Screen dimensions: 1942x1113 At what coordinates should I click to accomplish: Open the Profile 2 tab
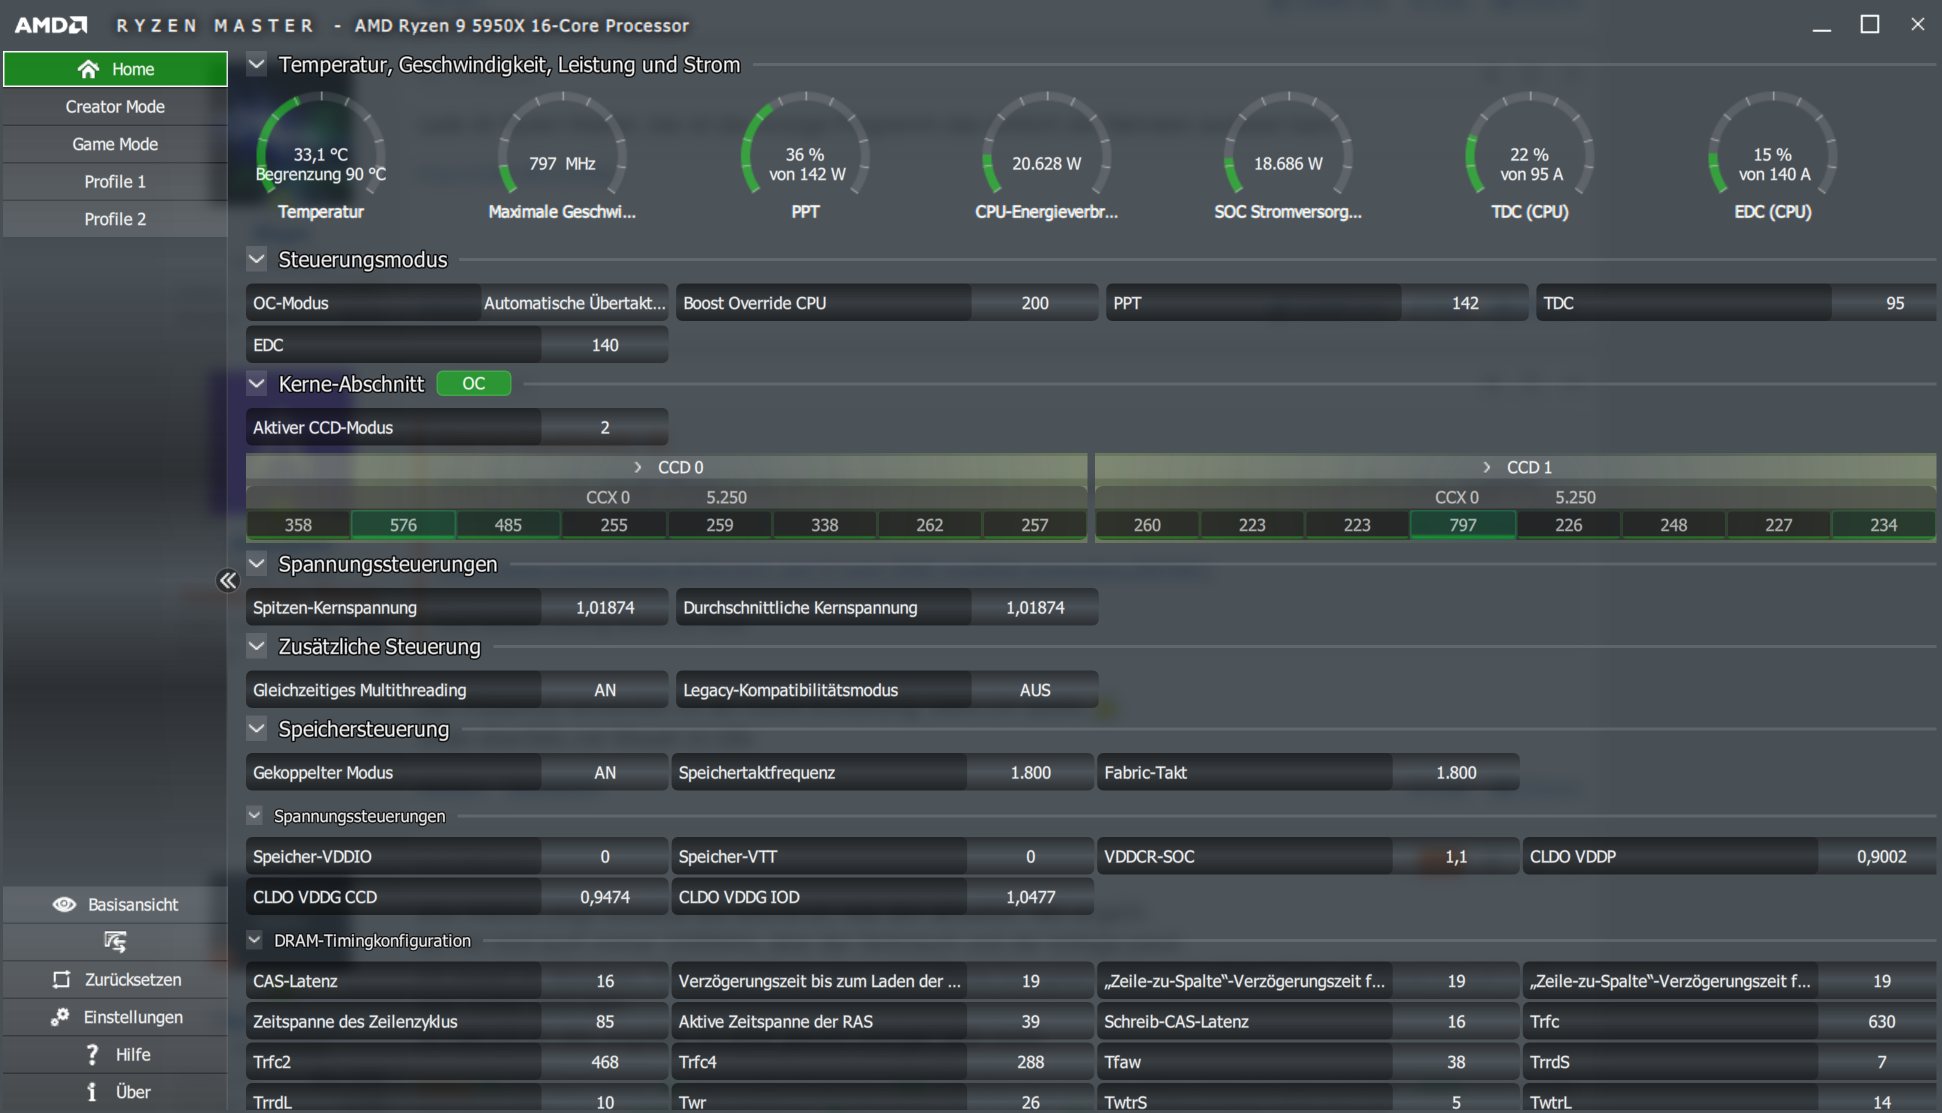coord(115,219)
